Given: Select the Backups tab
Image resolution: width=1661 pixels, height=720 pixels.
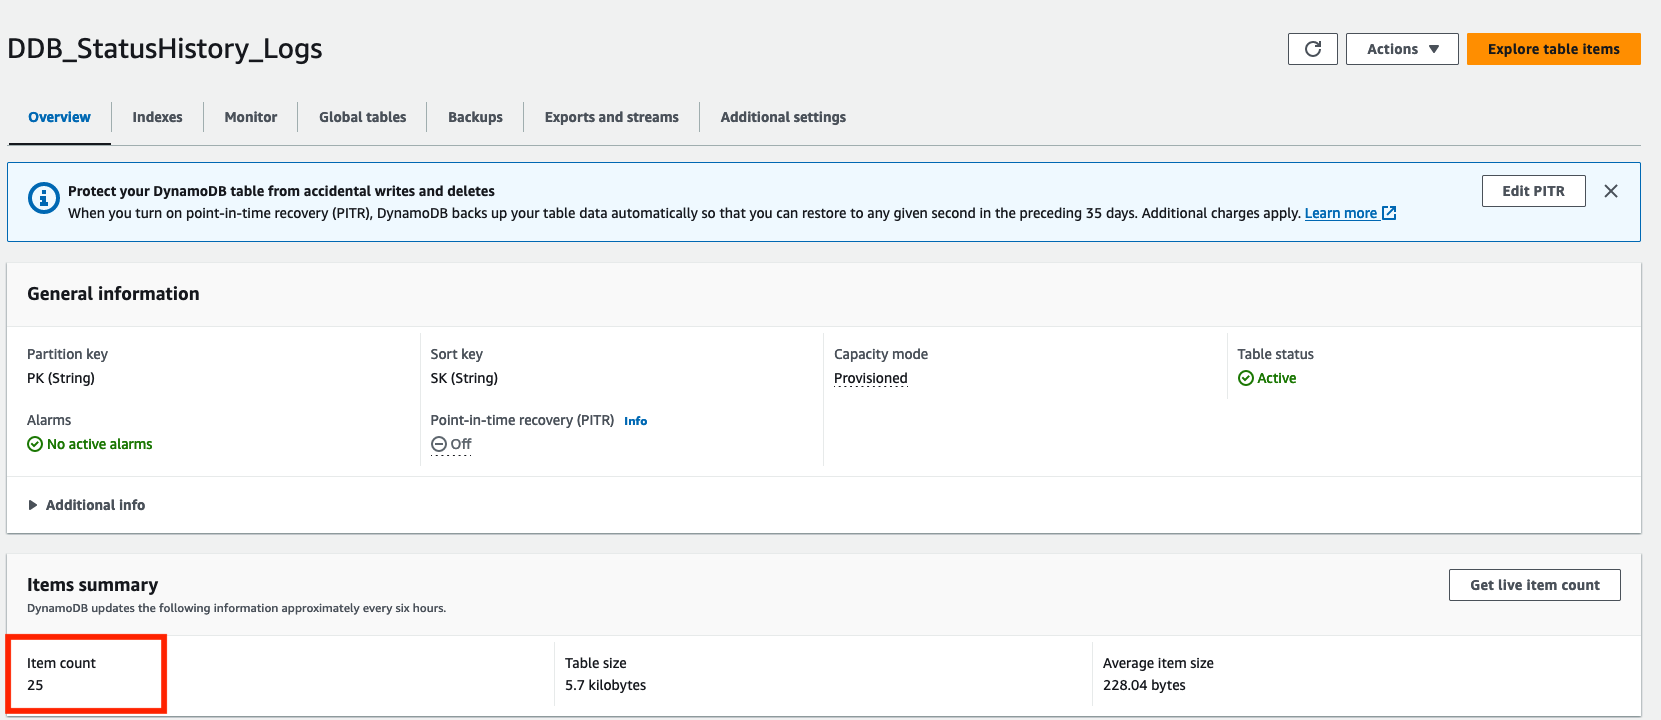Looking at the screenshot, I should (475, 117).
